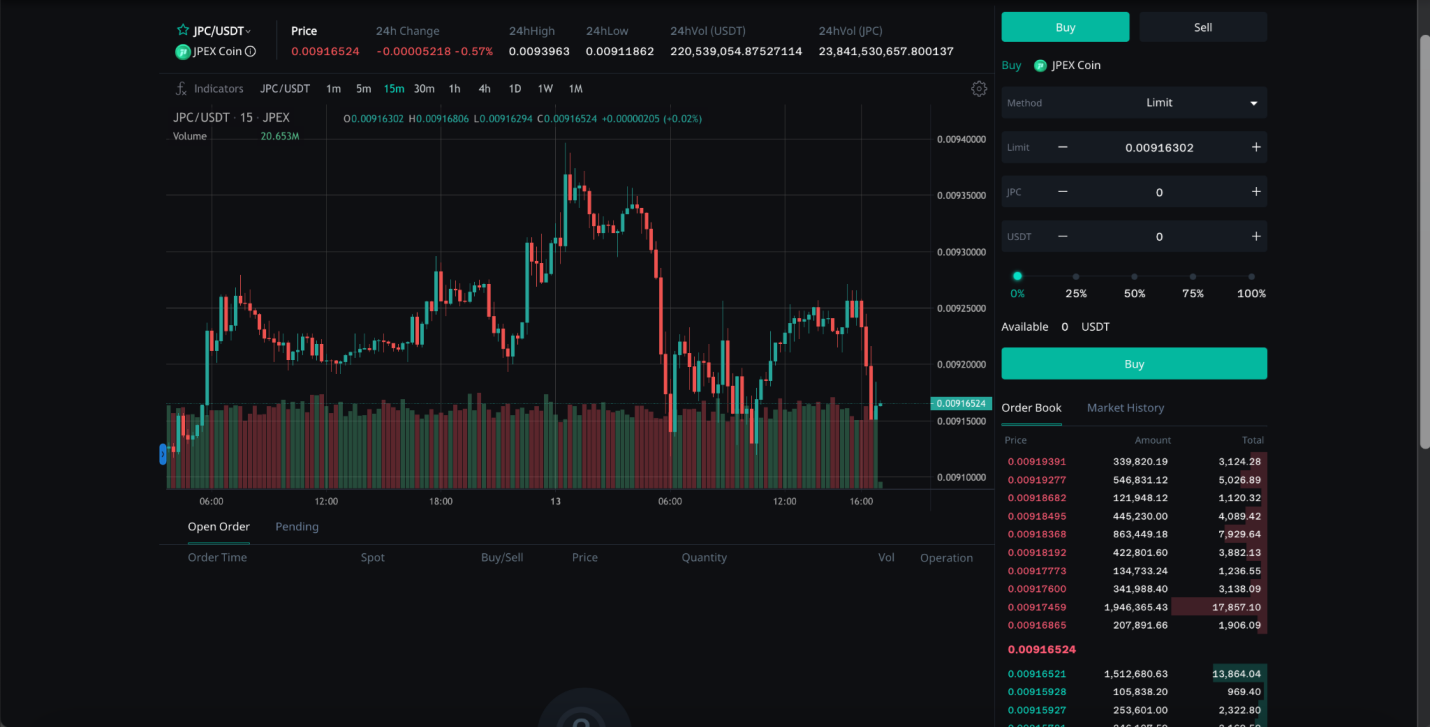The image size is (1430, 727).
Task: Select the 30m timeframe
Action: [x=424, y=89]
